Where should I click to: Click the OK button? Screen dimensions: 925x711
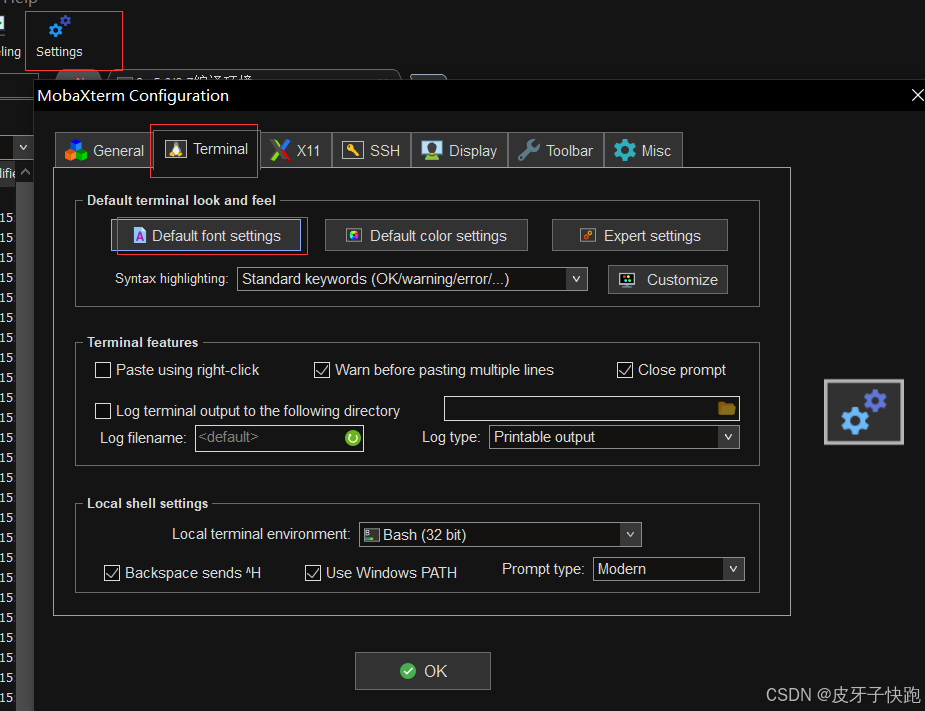click(423, 671)
